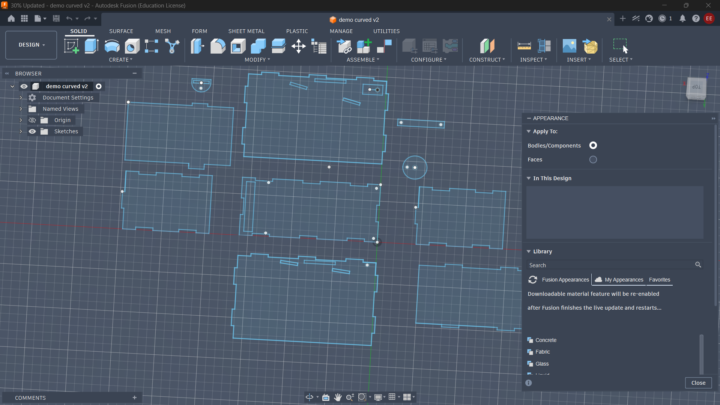
Task: Select the Faces radio button
Action: tap(593, 160)
